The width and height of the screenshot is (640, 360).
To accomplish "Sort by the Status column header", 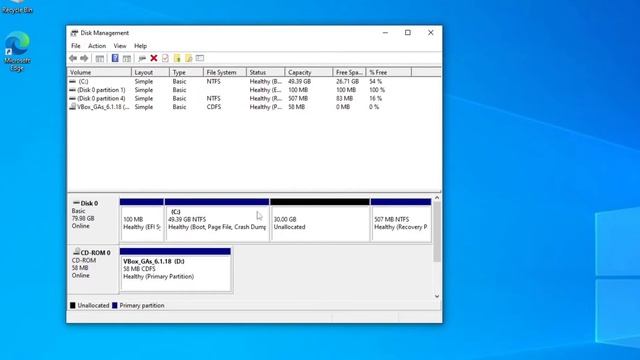I will pos(266,72).
